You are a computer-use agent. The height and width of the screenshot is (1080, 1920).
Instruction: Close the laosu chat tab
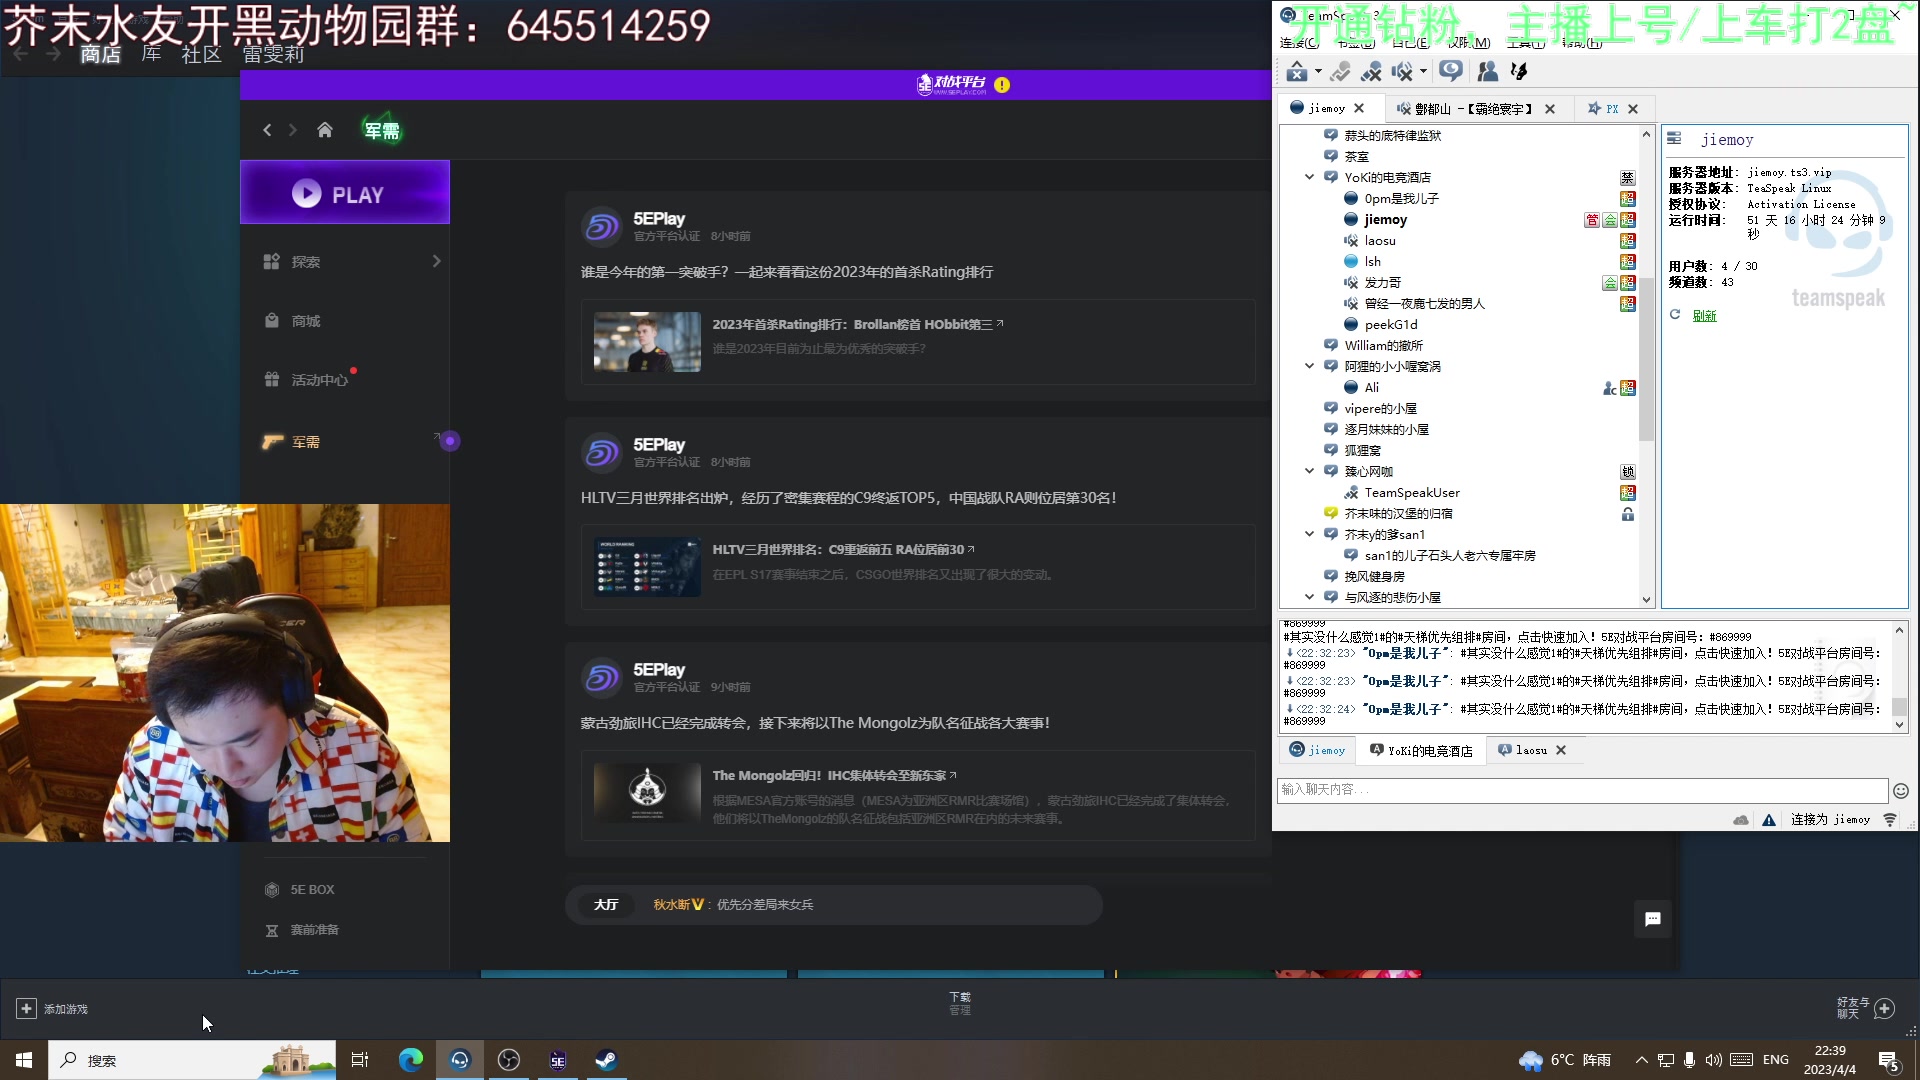click(1561, 750)
